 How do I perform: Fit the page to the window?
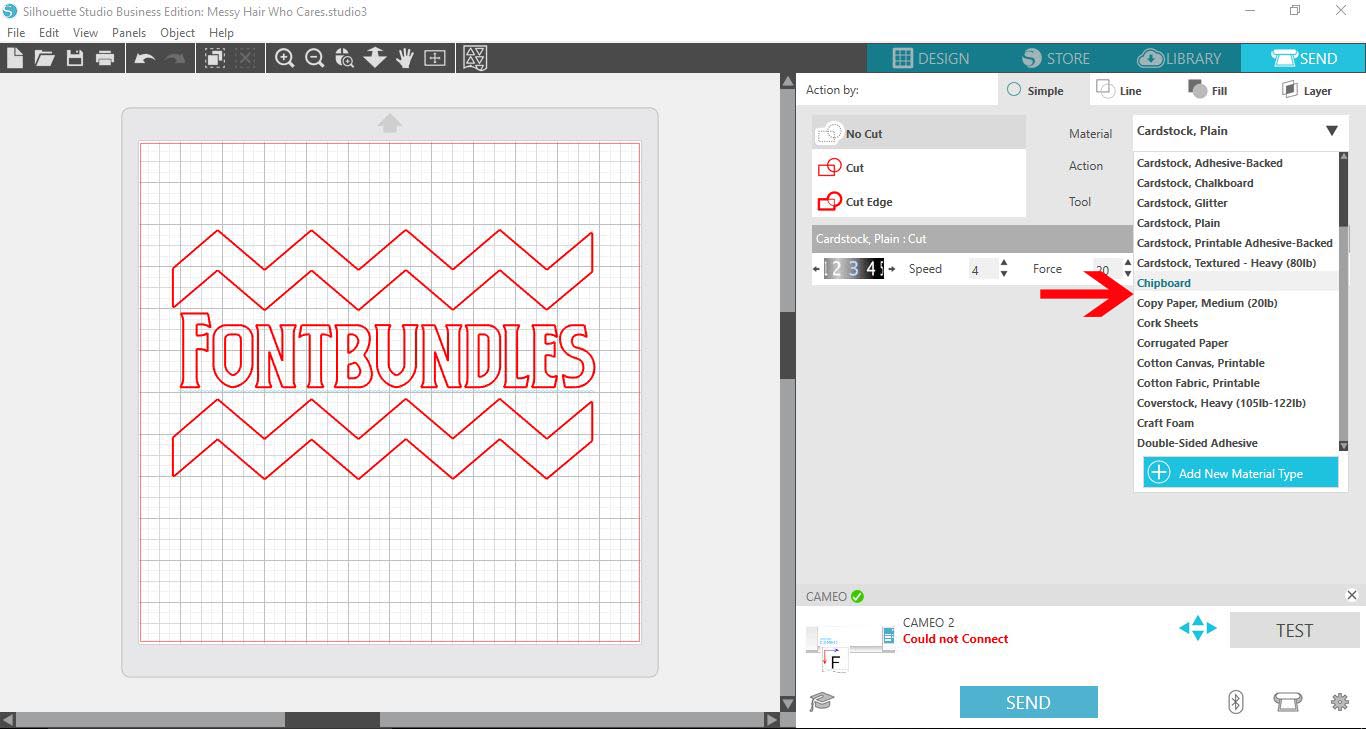(x=435, y=58)
